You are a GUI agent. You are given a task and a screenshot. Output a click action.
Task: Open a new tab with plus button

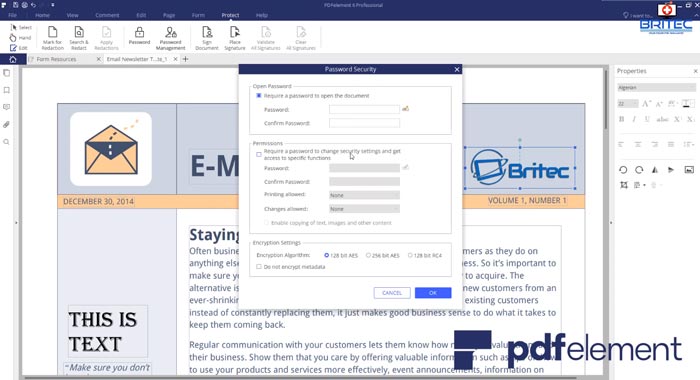(x=185, y=59)
